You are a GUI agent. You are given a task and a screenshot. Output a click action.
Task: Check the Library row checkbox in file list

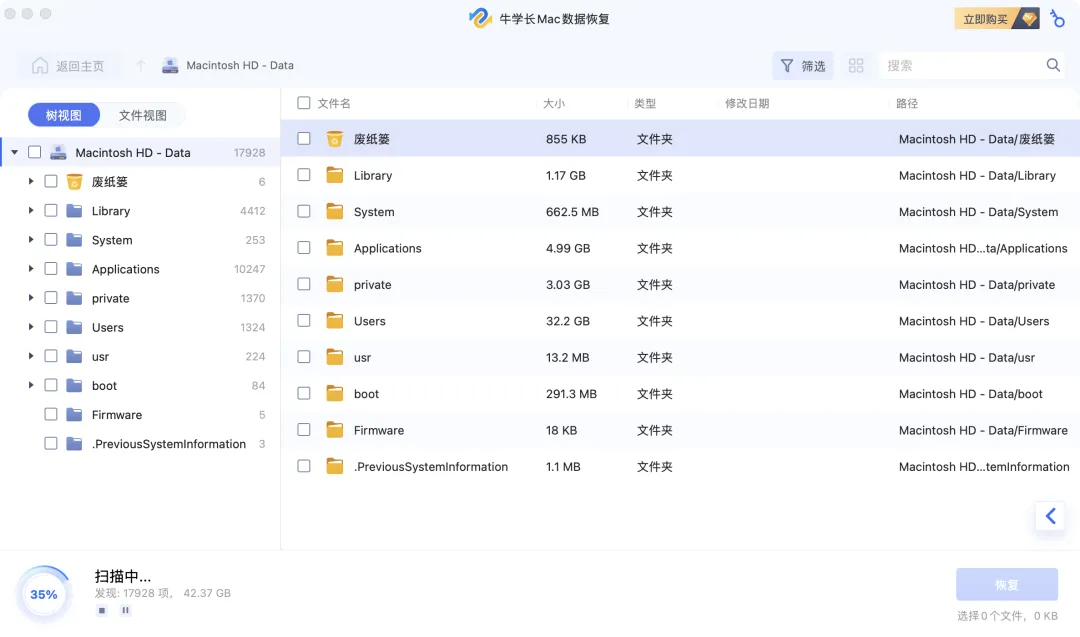[x=304, y=175]
